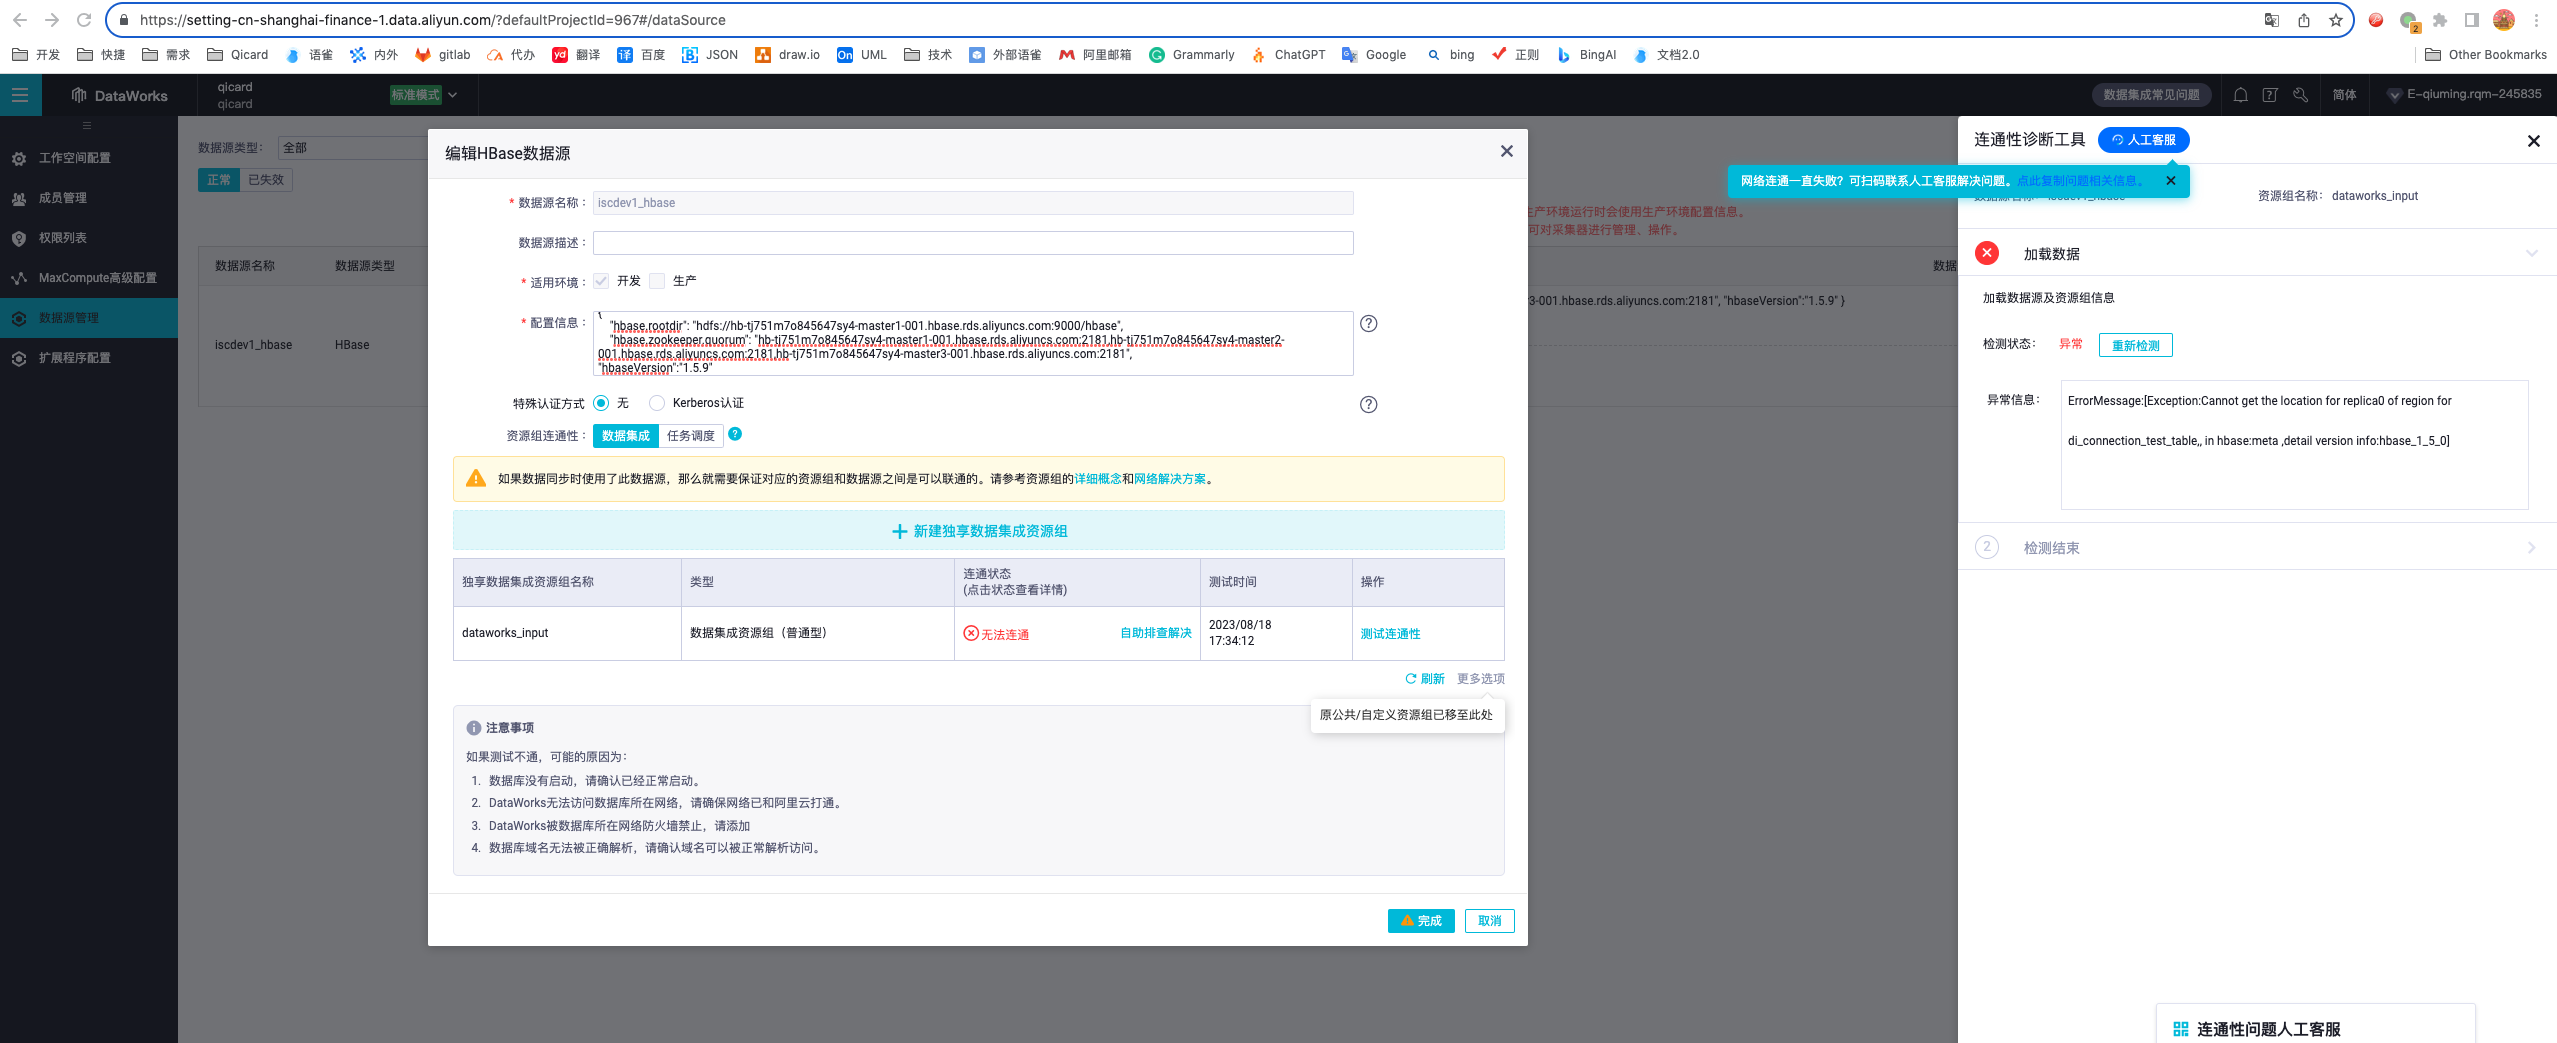Screen dimensions: 2557x1043
Task: Open the help document icon in header
Action: pos(2270,95)
